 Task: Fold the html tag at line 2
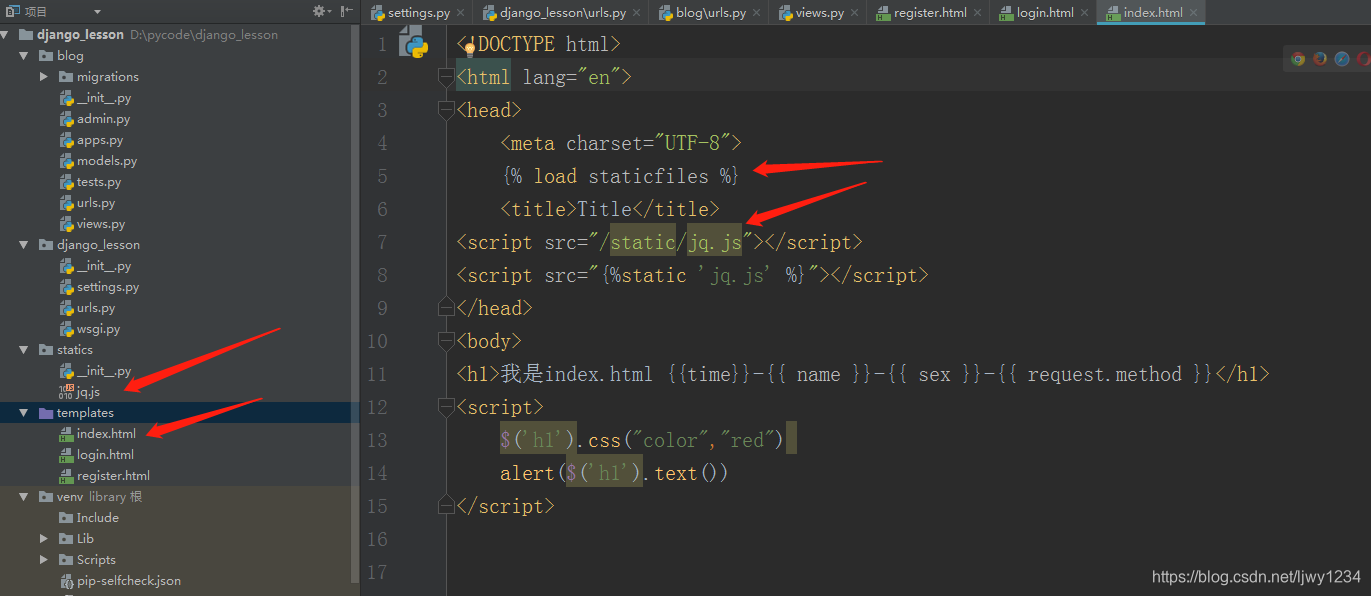[446, 77]
